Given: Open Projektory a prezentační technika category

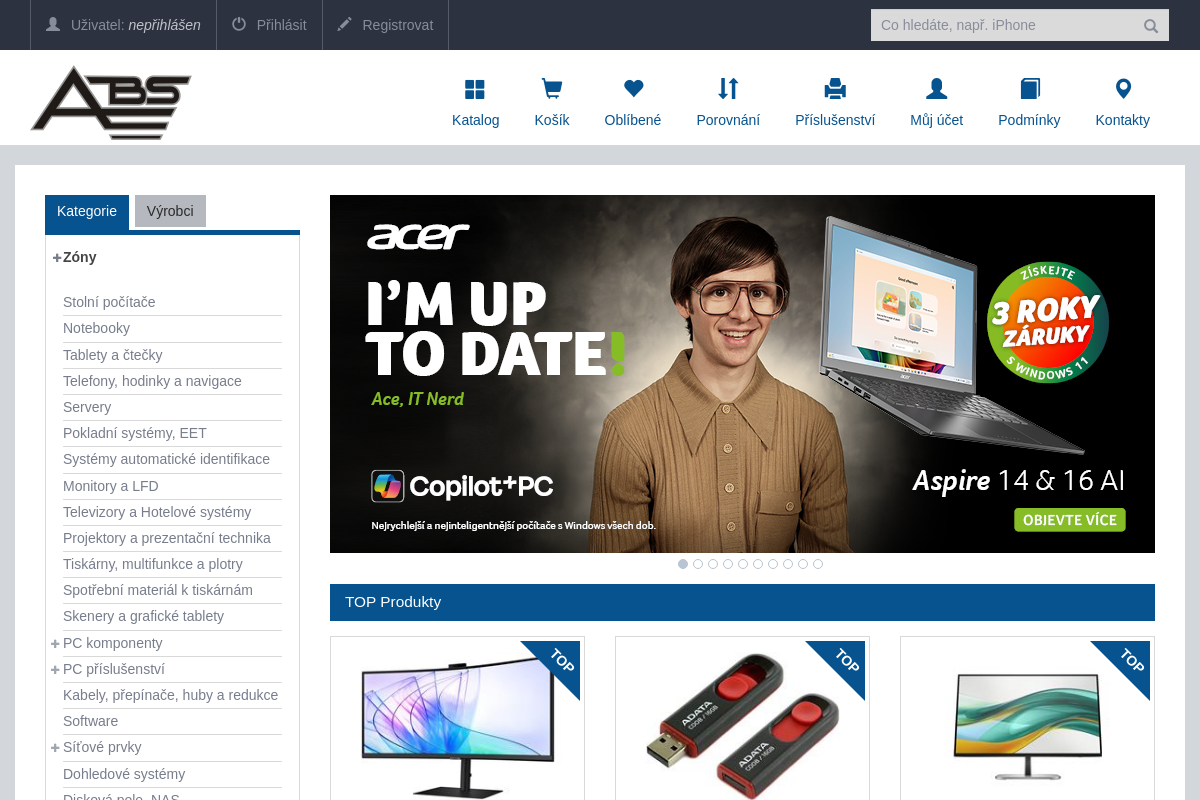Looking at the screenshot, I should pos(167,538).
